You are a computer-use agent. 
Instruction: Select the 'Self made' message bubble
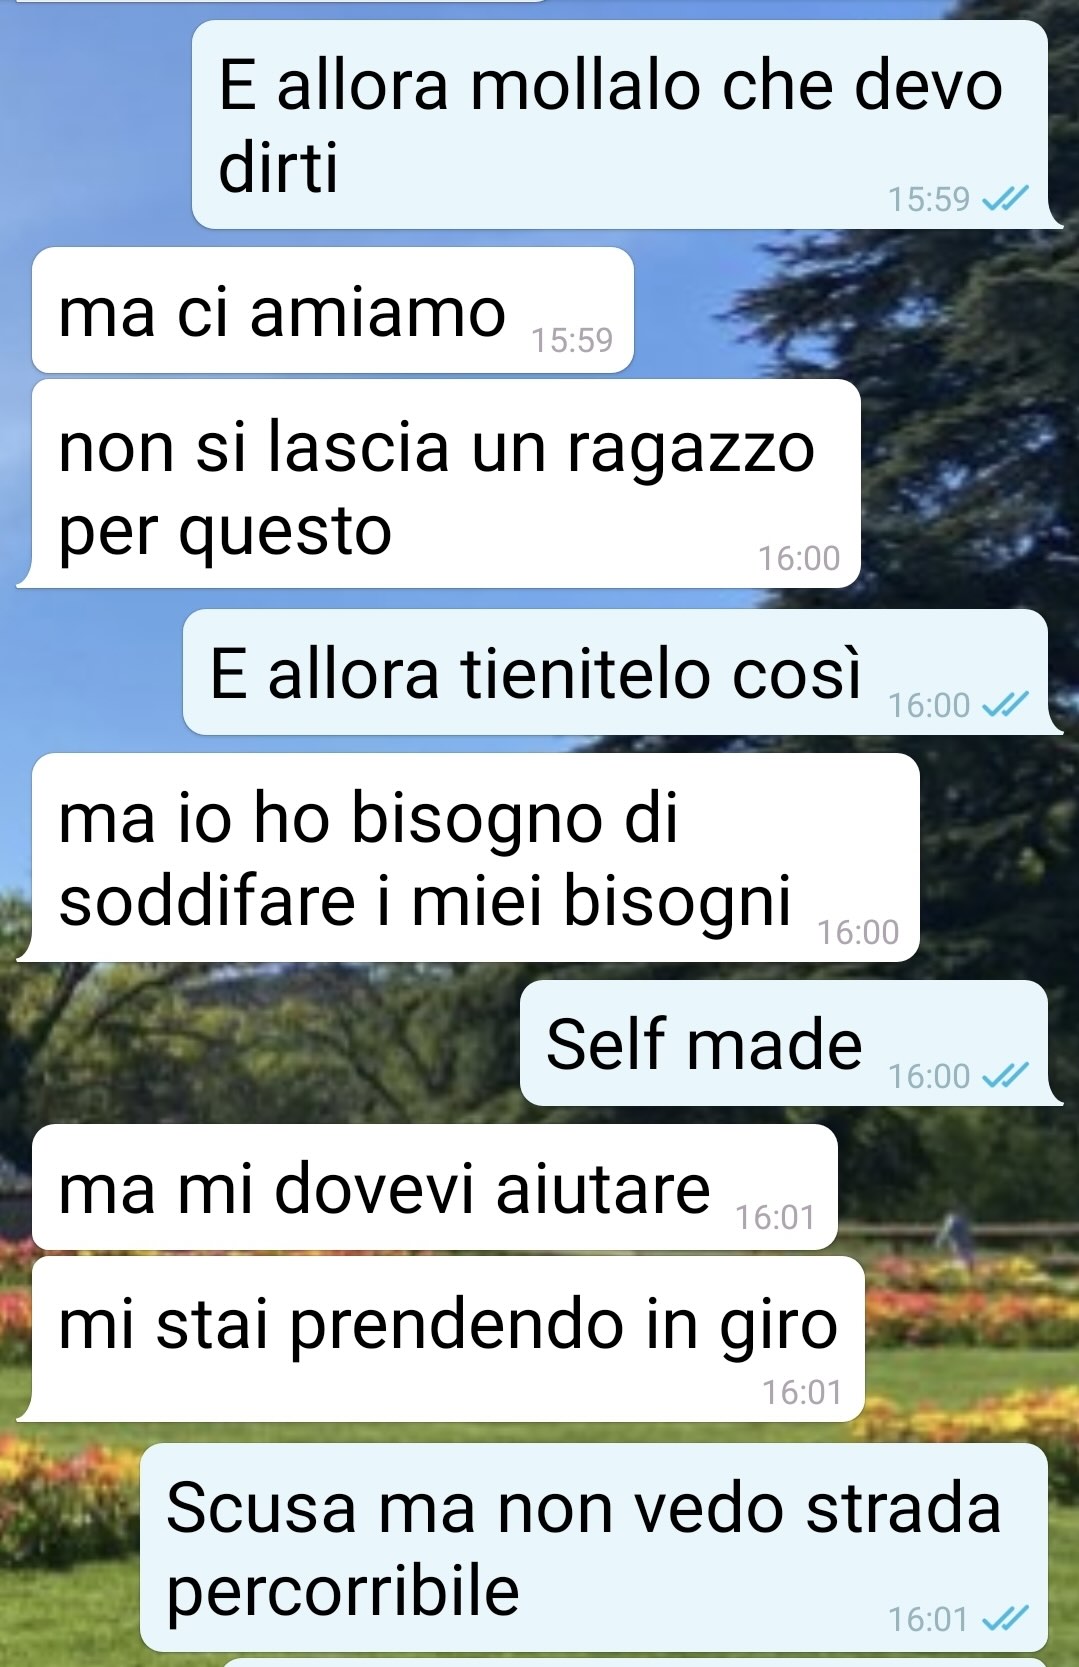pyautogui.click(x=784, y=1043)
